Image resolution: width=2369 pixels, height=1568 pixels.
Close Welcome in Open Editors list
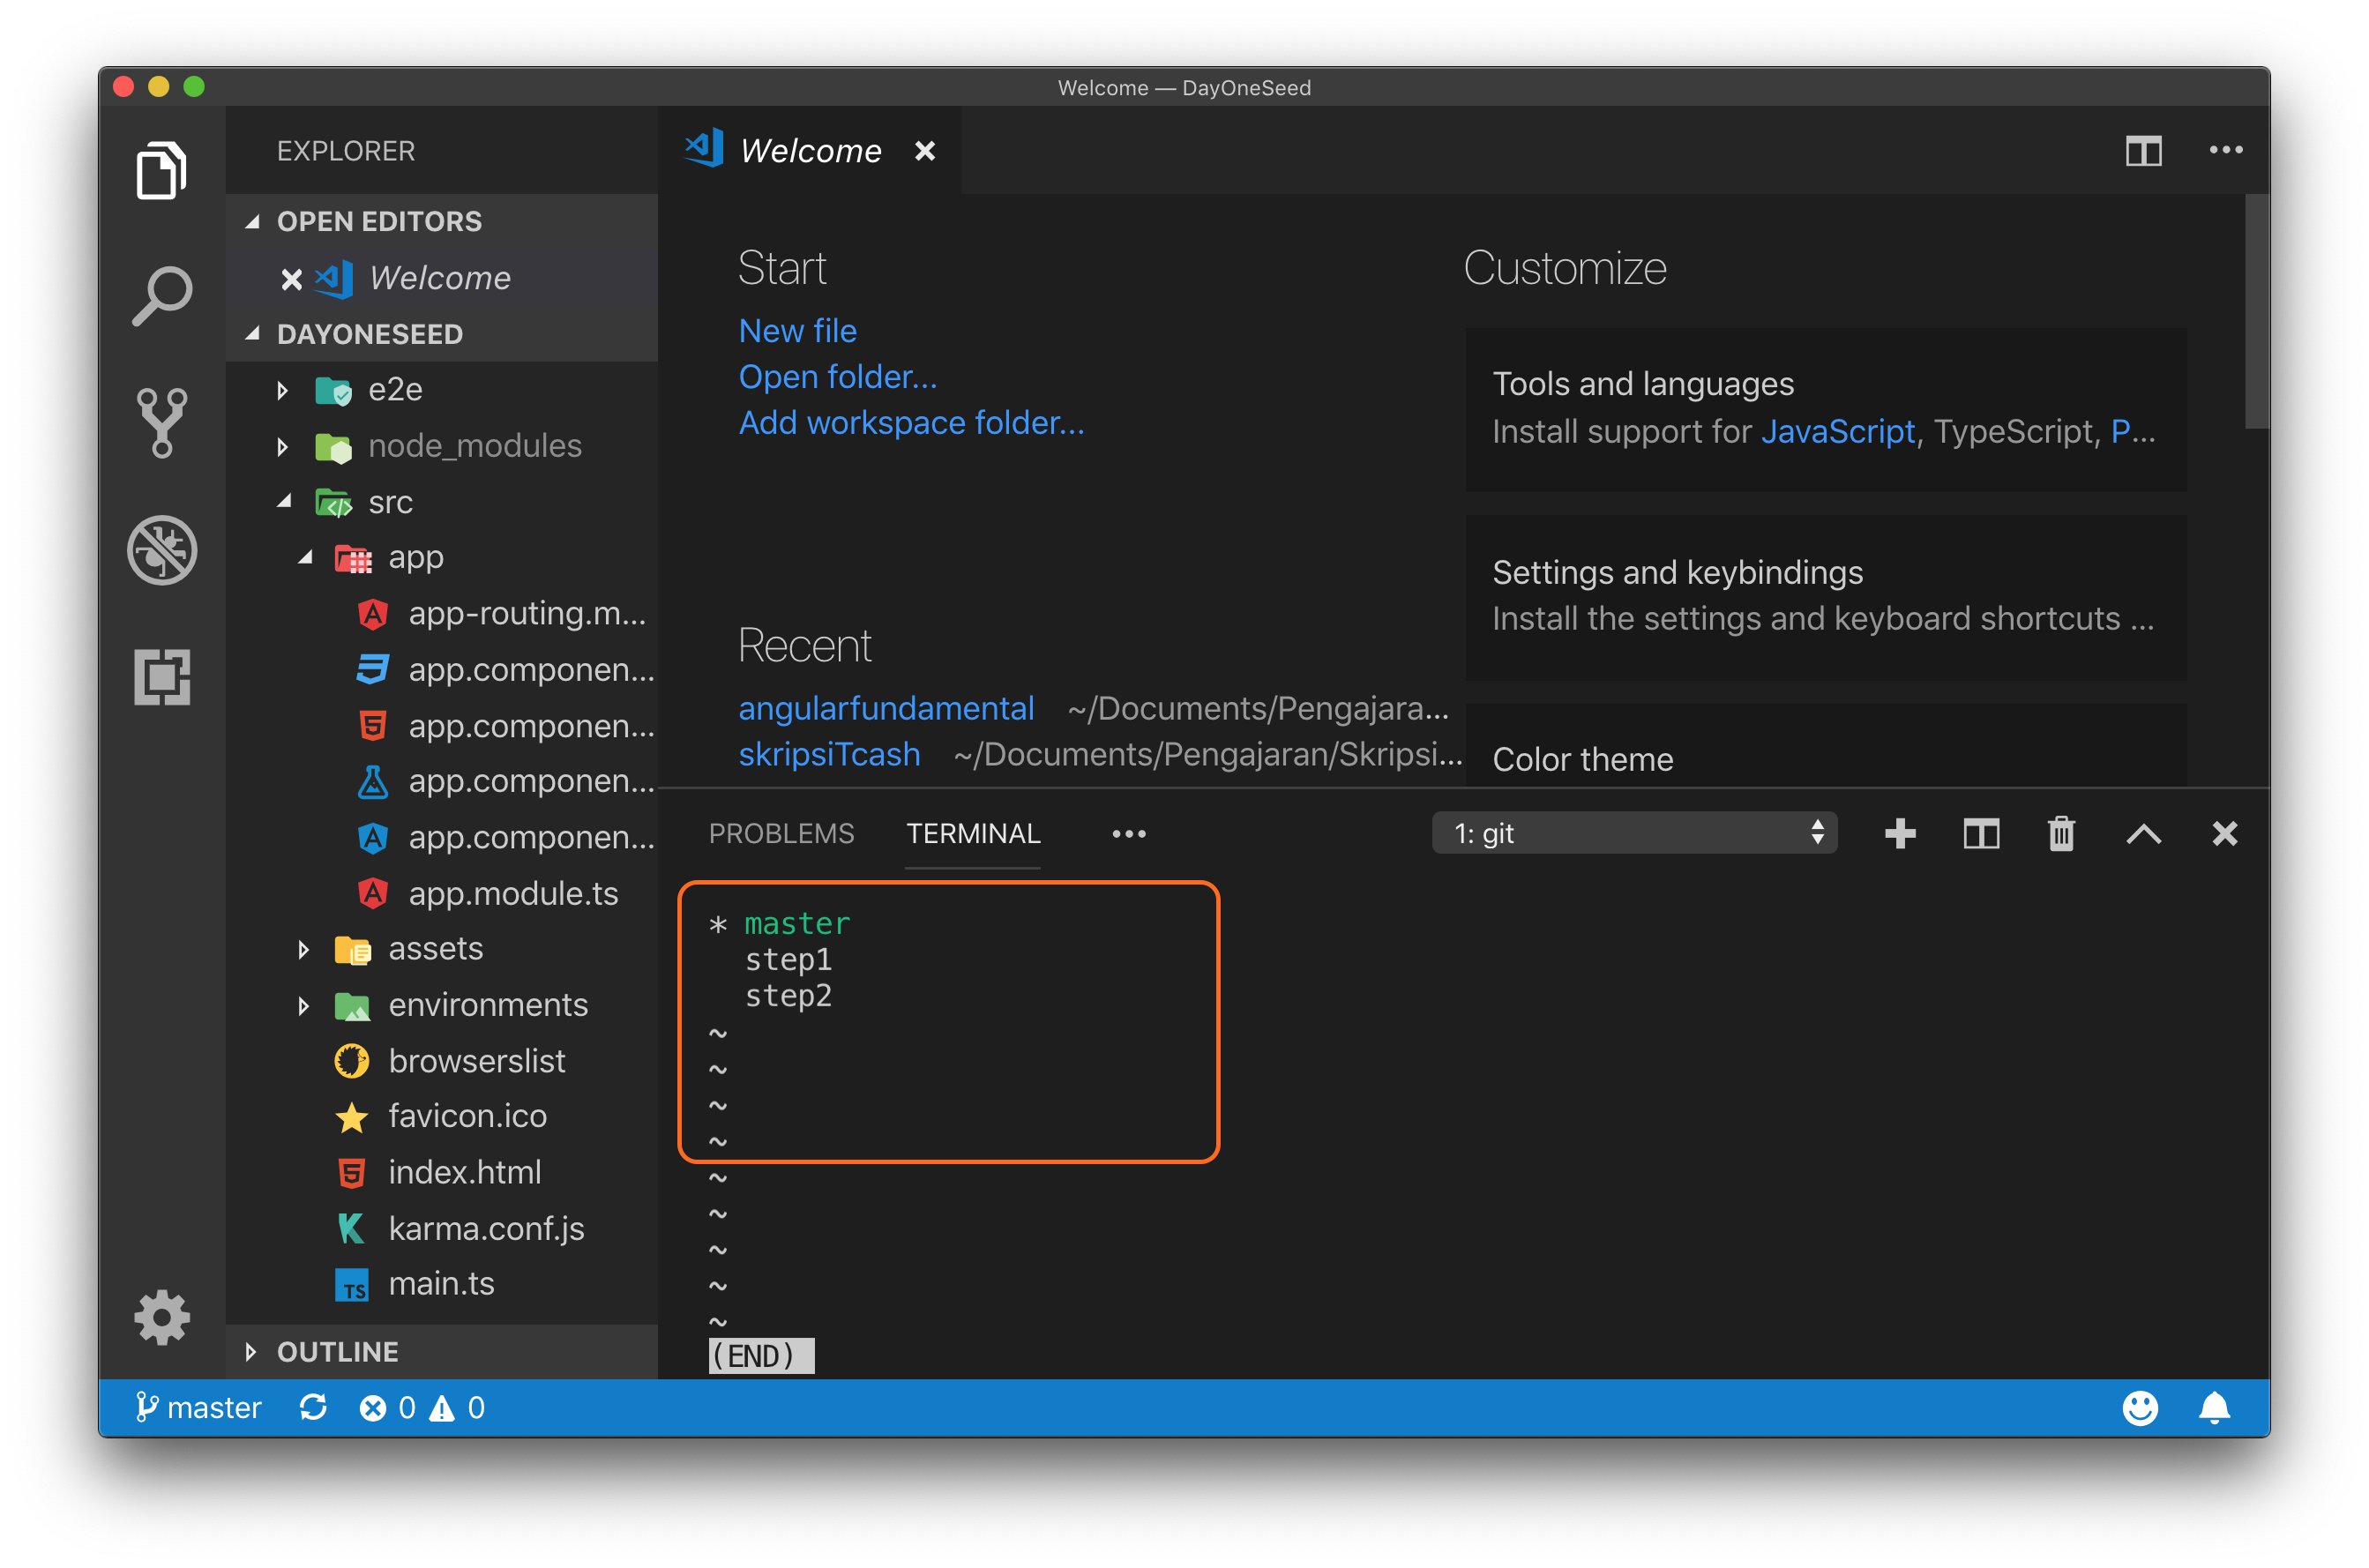tap(291, 278)
